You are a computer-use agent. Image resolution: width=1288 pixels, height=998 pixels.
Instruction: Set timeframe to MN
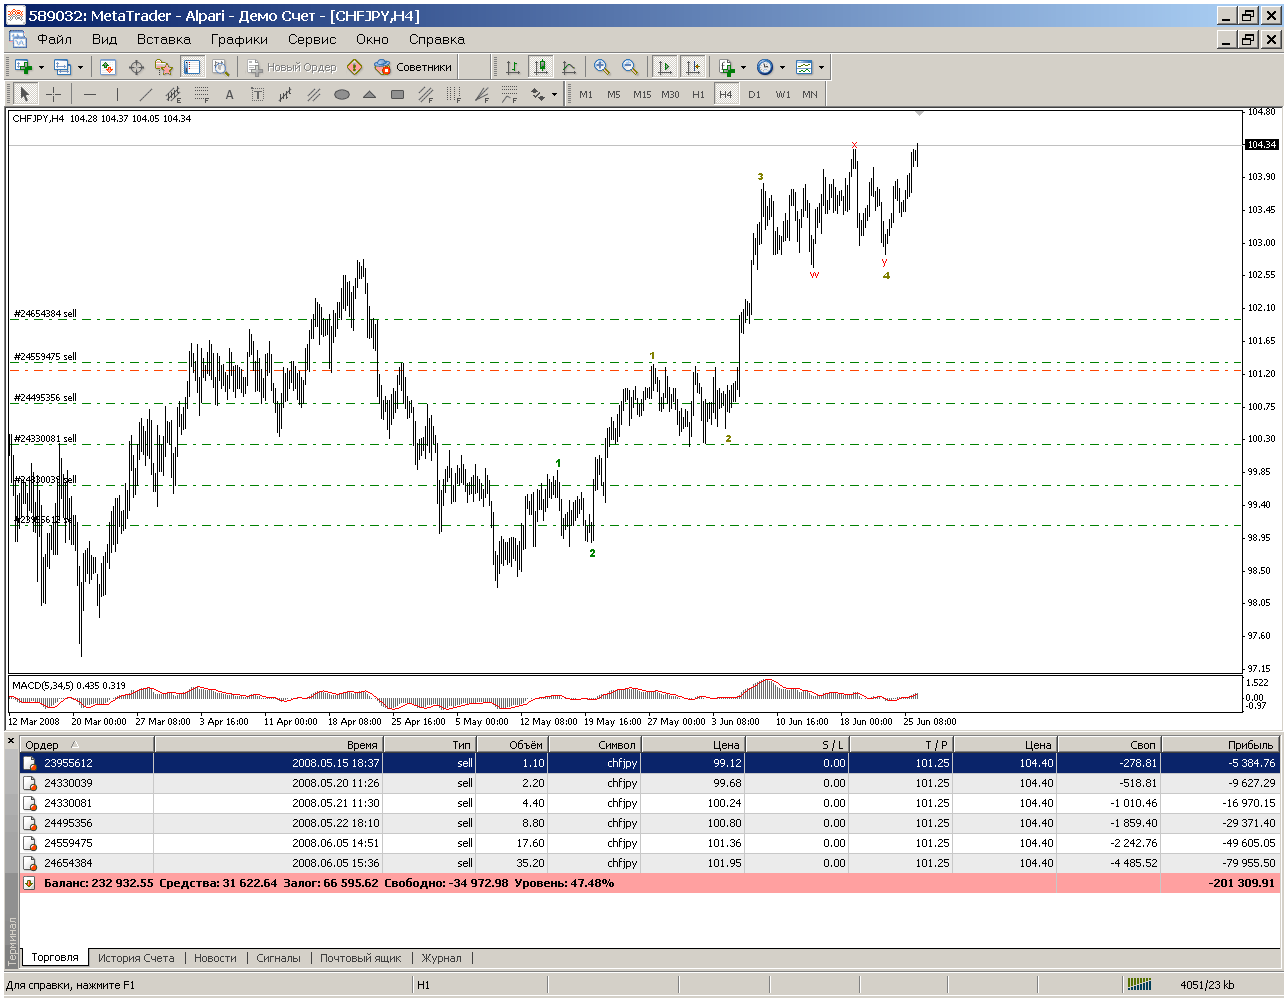pos(810,94)
